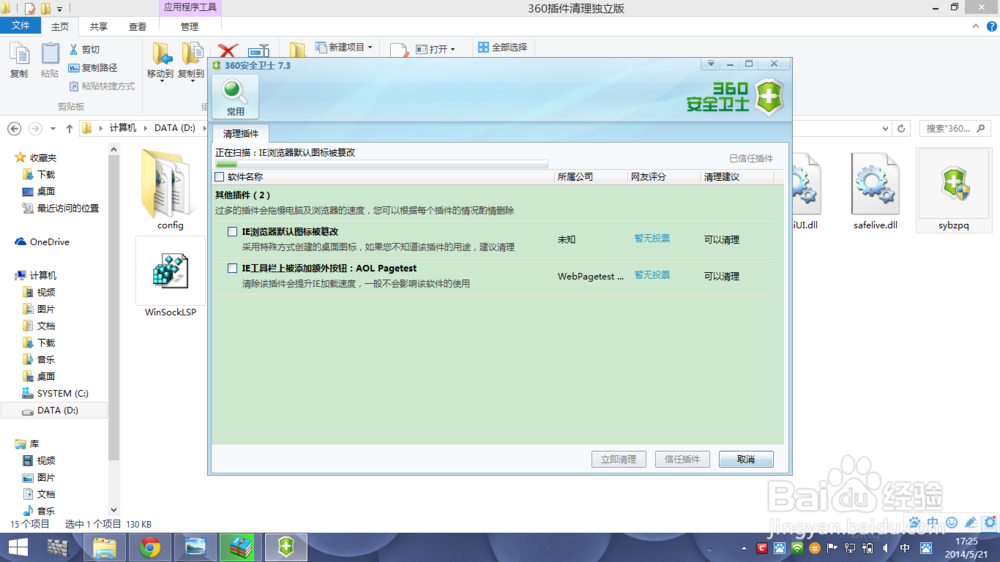The width and height of the screenshot is (1000, 562).
Task: Click the 立即清理 button
Action: (x=618, y=459)
